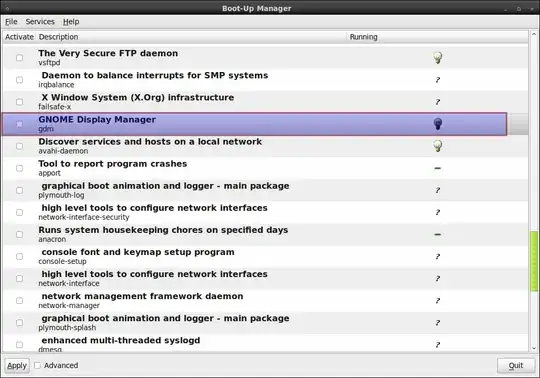The width and height of the screenshot is (540, 378).
Task: Click the dark lightbulb icon for gdm
Action: [x=437, y=124]
